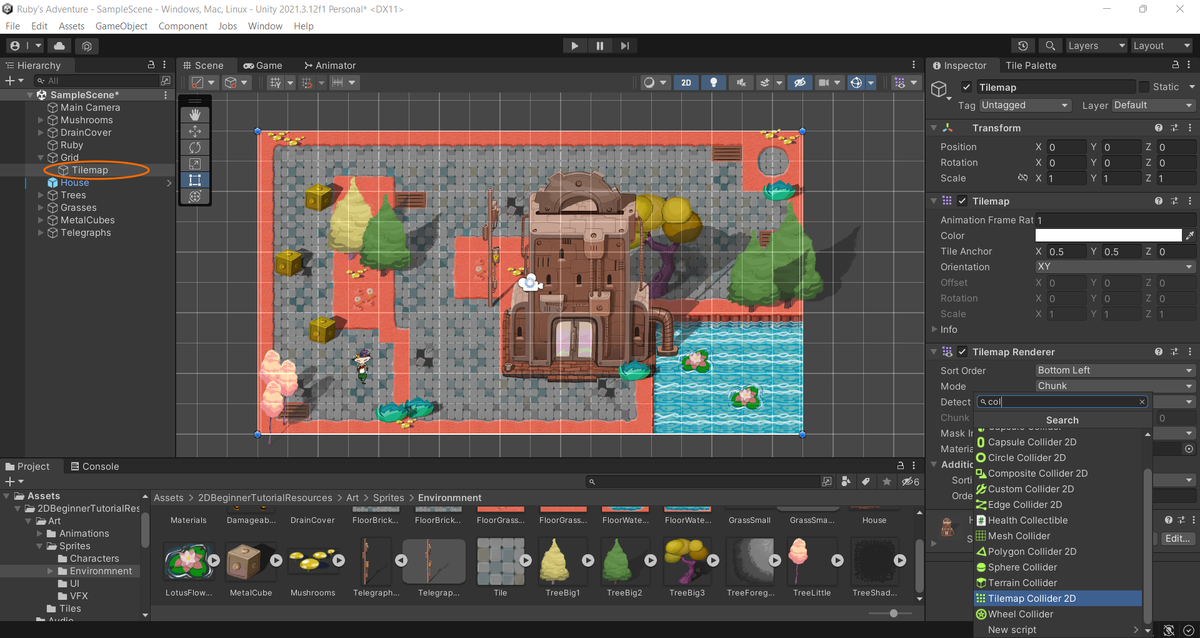
Task: Select Composite Collider 2D from list
Action: [x=1058, y=473]
